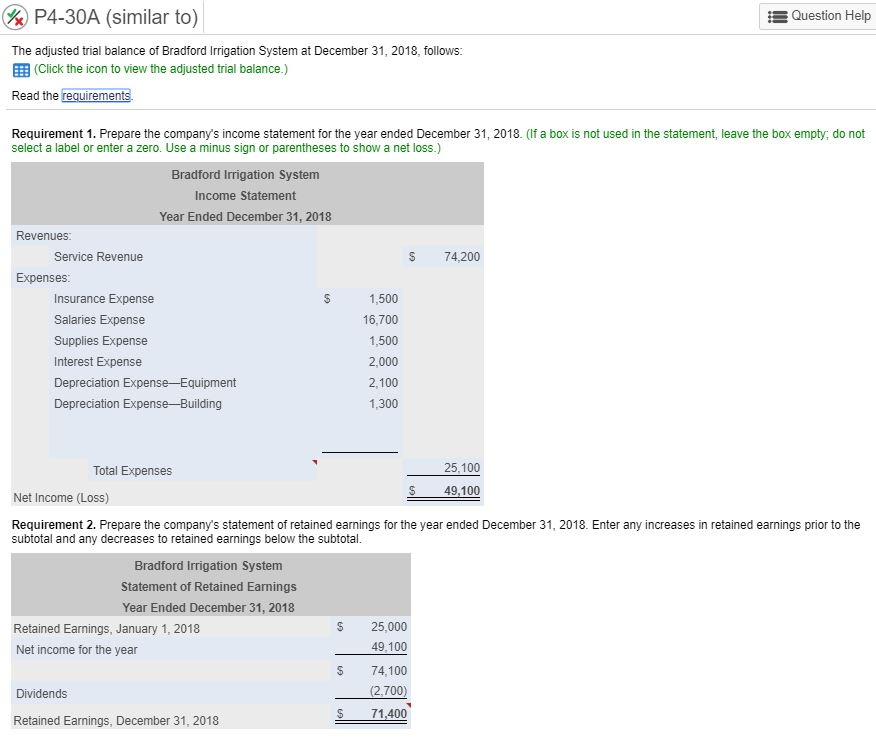
Task: Click the Revenues: label in income statement
Action: (x=44, y=236)
